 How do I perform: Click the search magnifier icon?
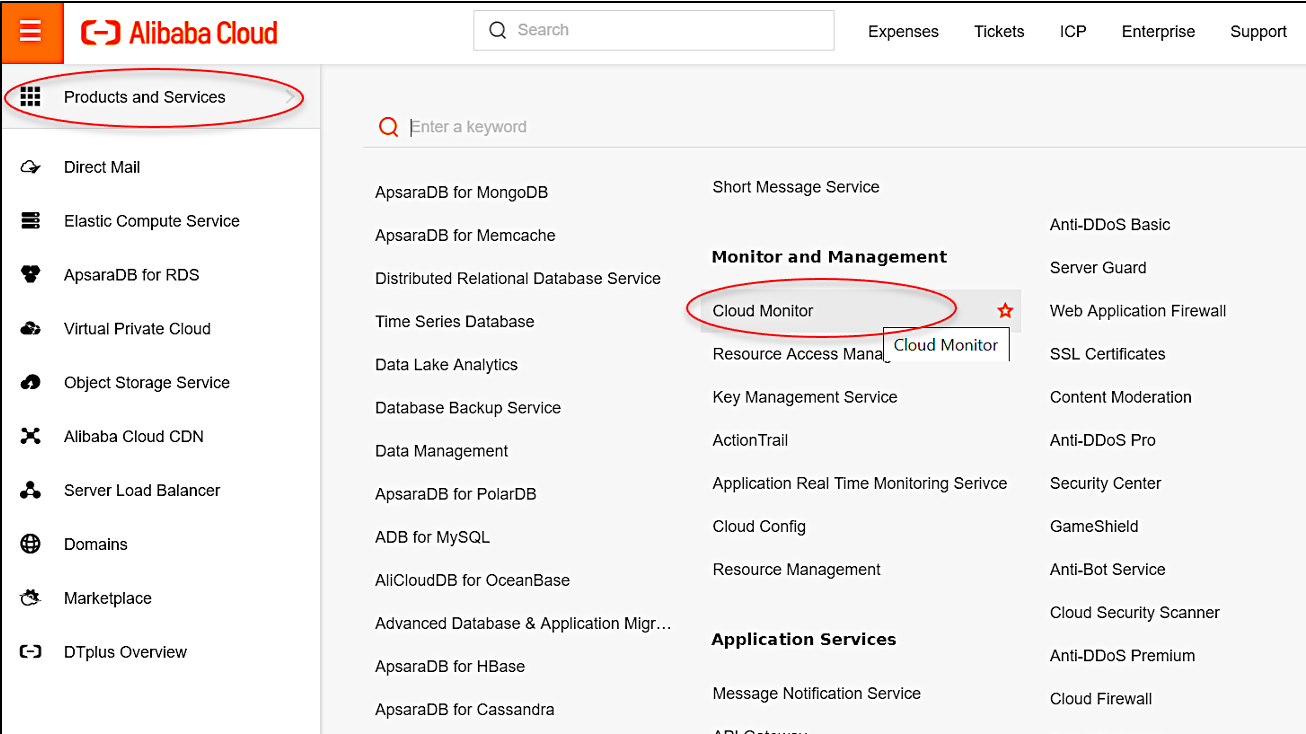pyautogui.click(x=497, y=30)
